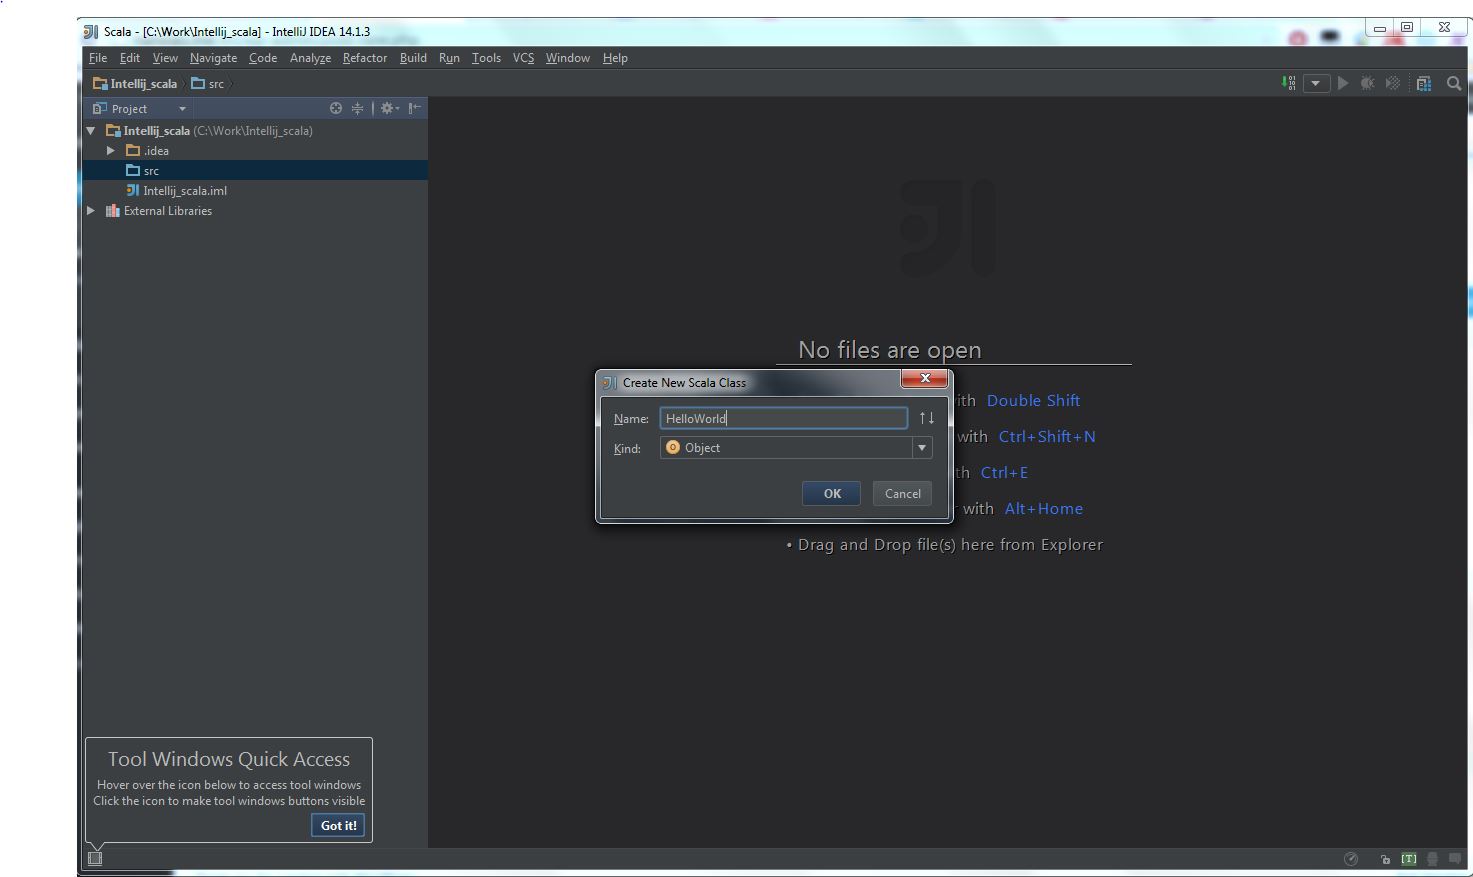Click the Run with Coverage icon
Image resolution: width=1473 pixels, height=877 pixels.
coord(1392,83)
